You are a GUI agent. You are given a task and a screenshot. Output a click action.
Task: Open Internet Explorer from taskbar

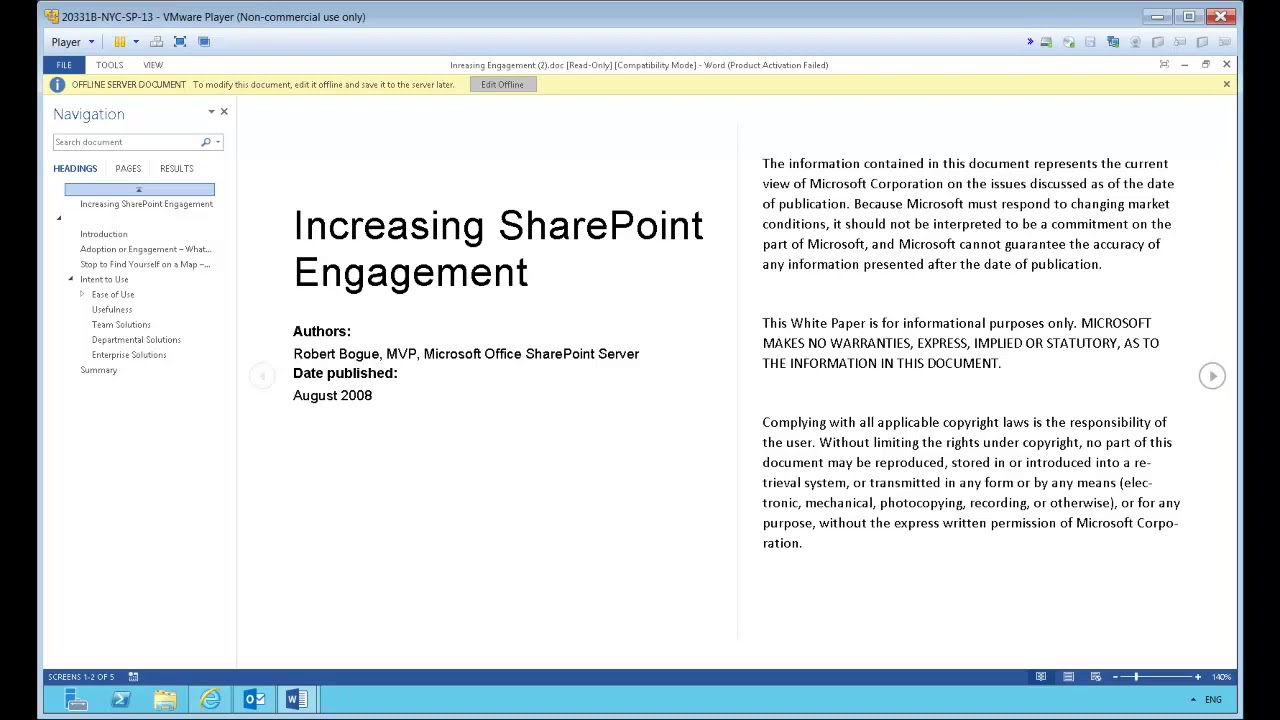210,700
